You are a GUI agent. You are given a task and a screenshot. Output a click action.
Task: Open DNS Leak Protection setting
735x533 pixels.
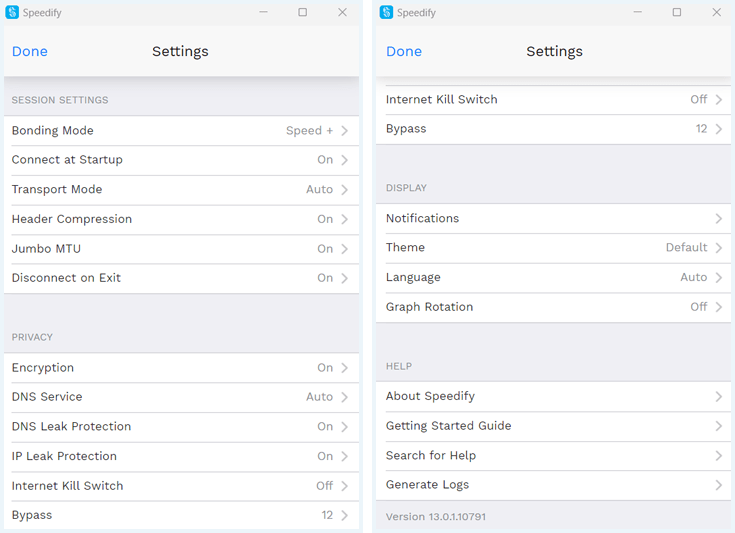(181, 427)
